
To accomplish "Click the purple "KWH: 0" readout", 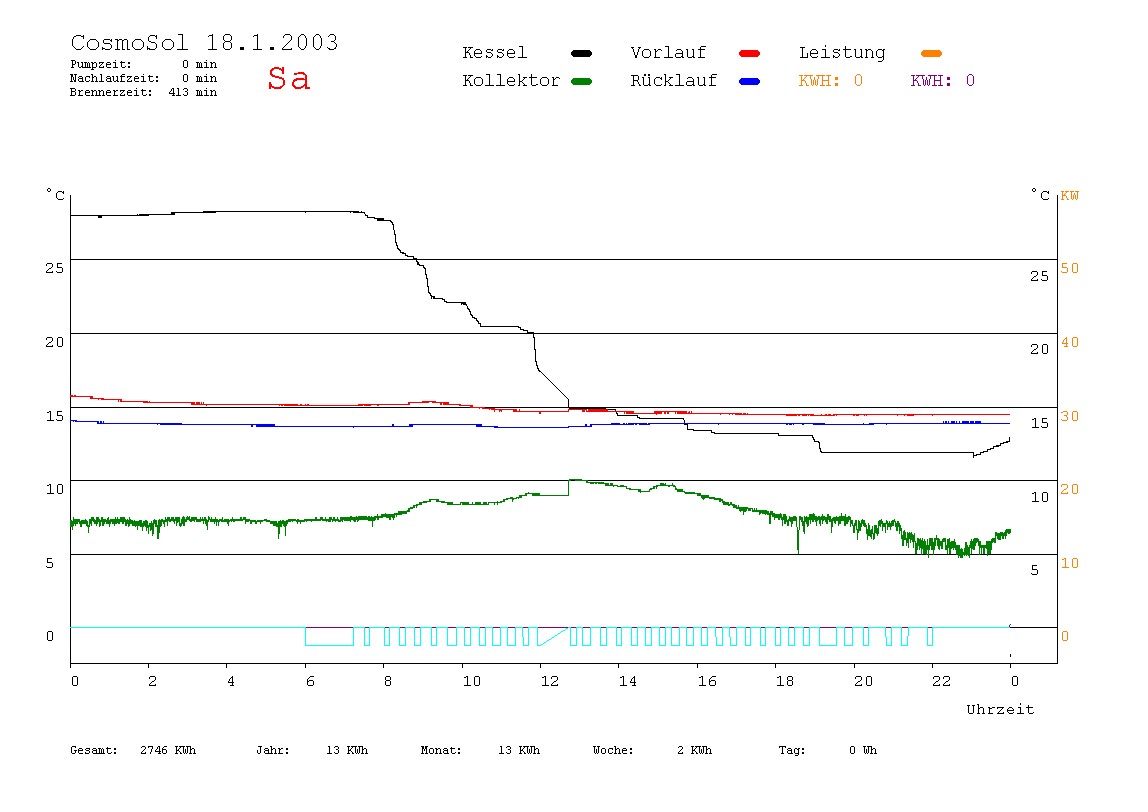I will click(x=942, y=81).
